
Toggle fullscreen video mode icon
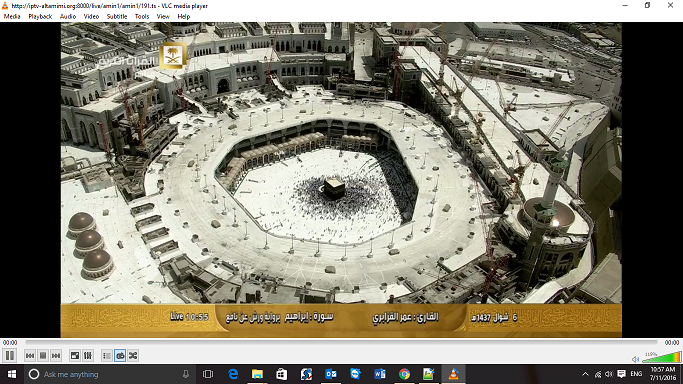click(75, 356)
